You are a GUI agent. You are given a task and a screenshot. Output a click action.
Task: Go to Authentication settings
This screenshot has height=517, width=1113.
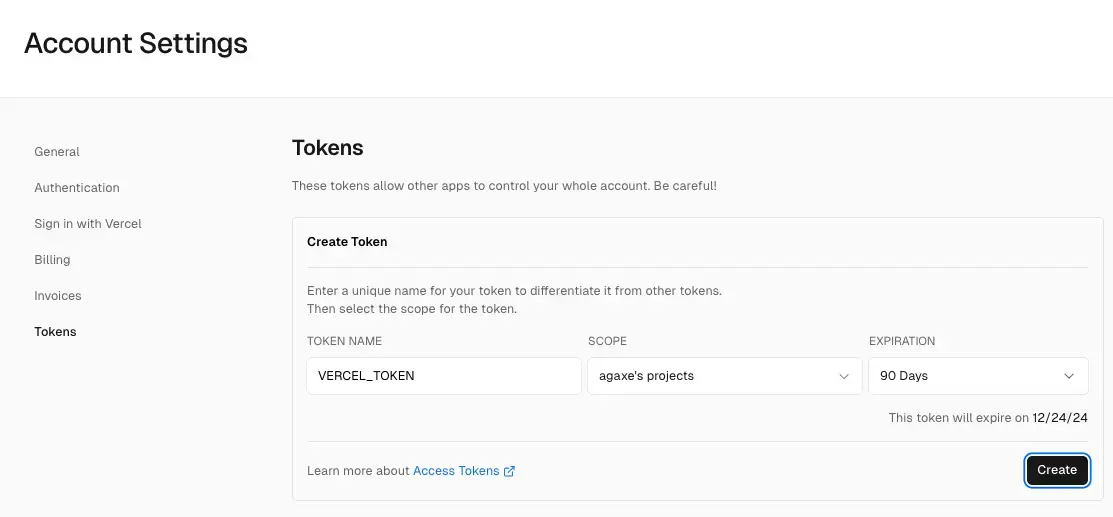coord(77,188)
